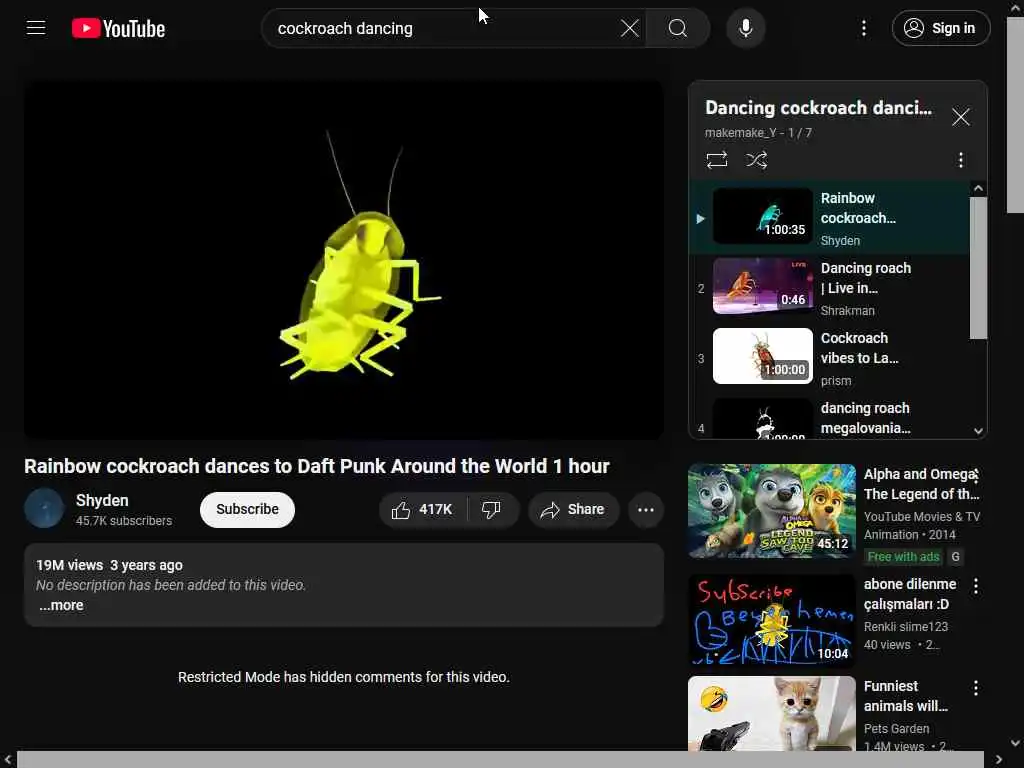1024x768 pixels.
Task: Close the playlist panel
Action: 960,118
